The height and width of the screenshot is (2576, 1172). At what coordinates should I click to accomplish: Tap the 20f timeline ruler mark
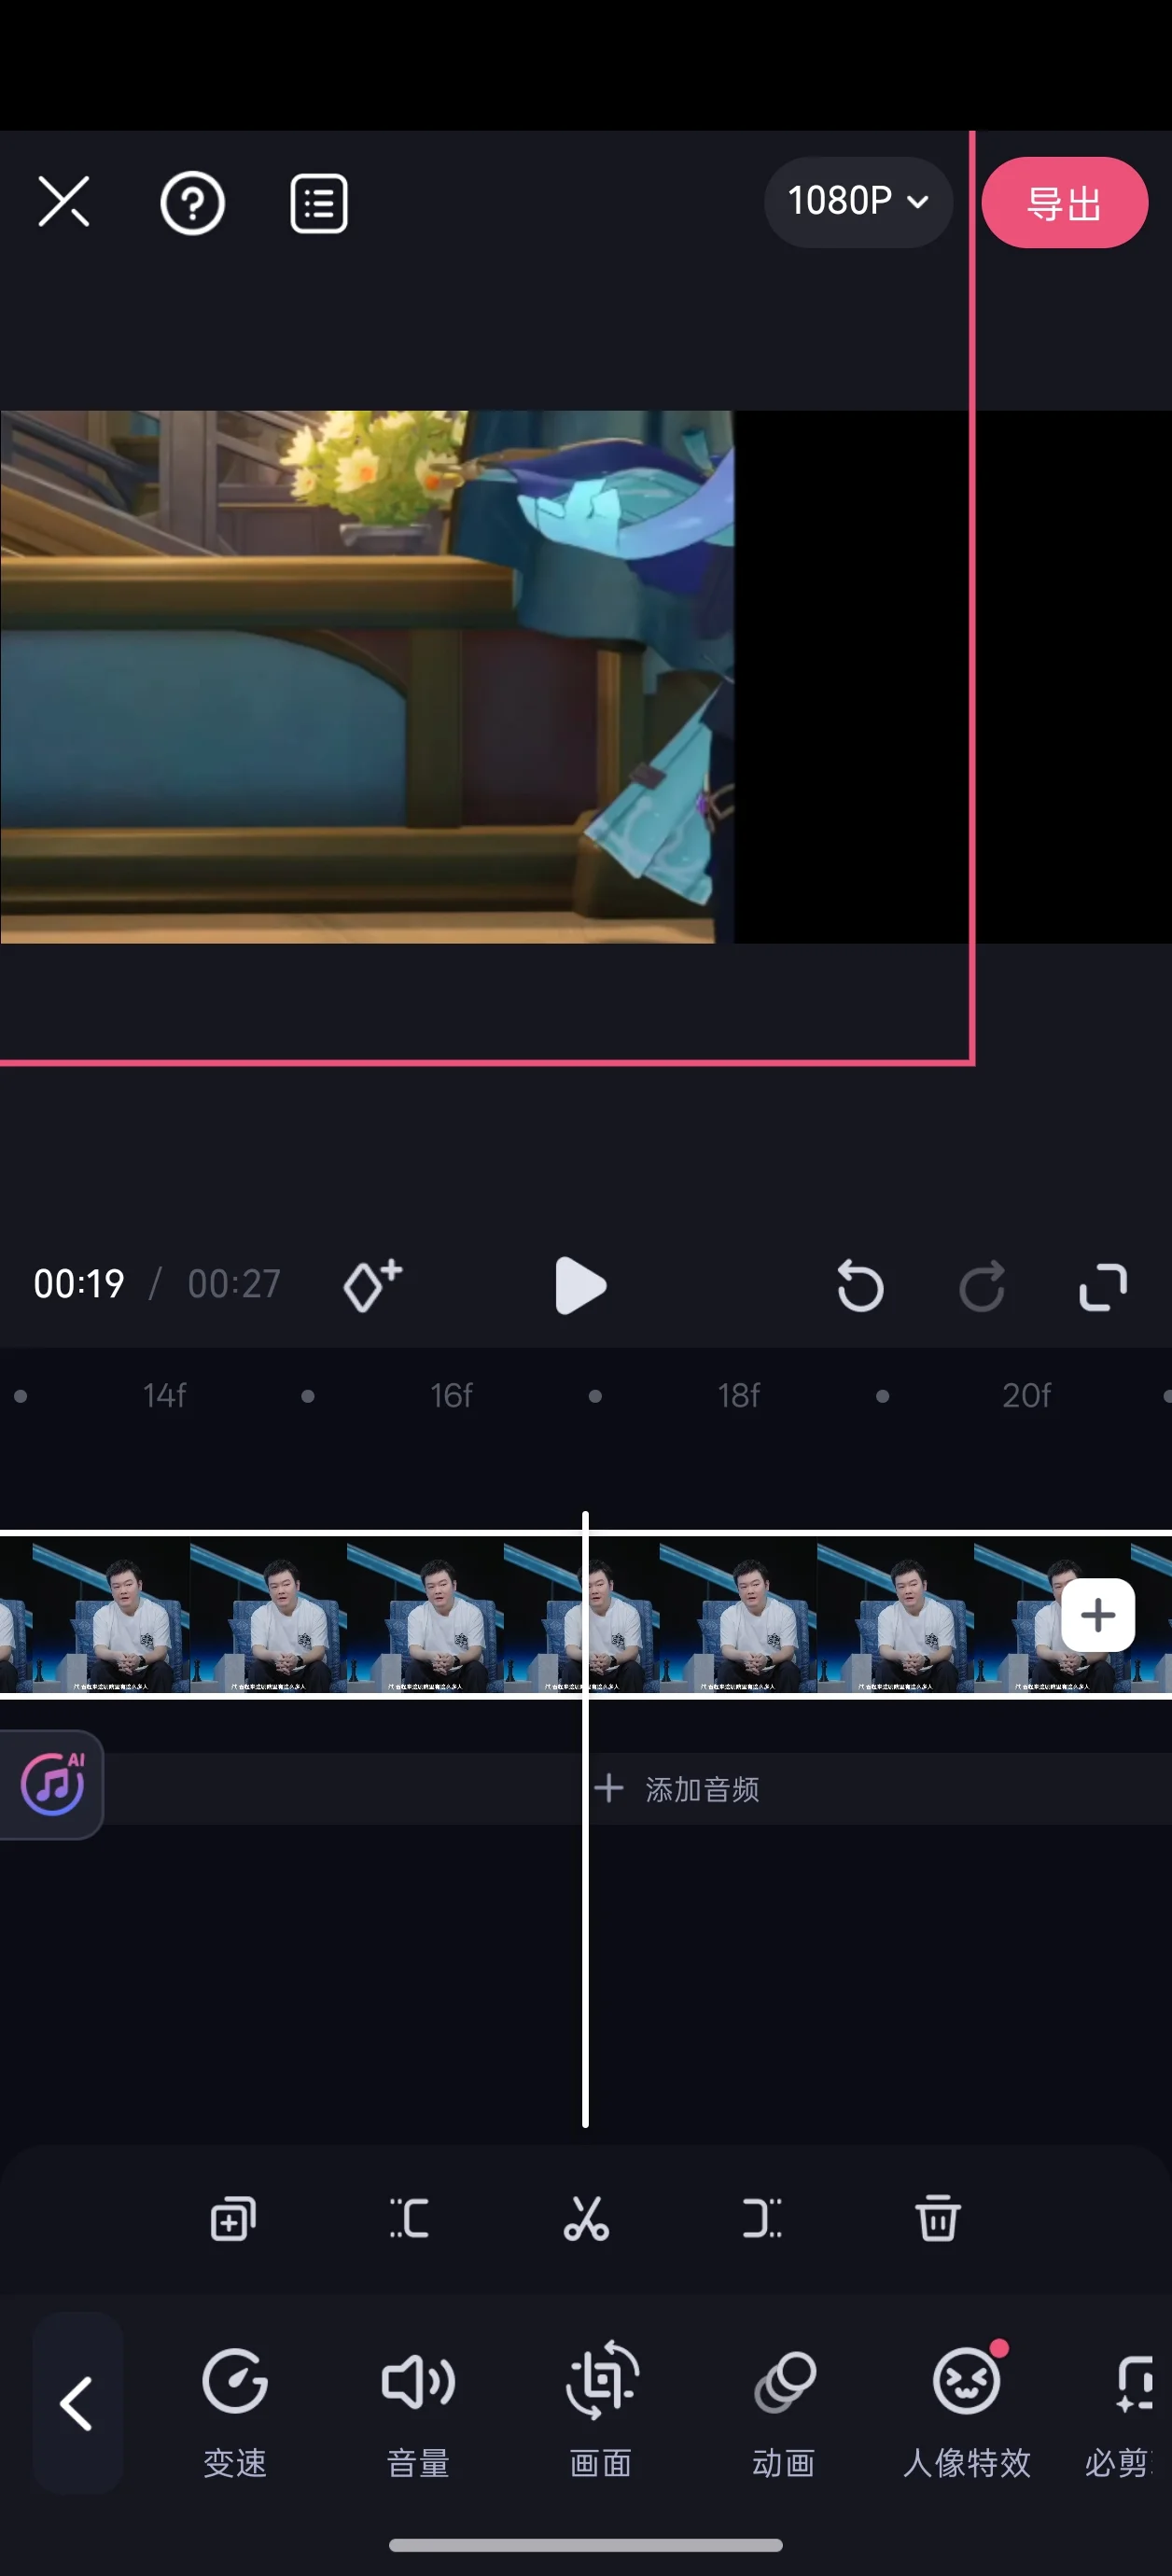coord(1026,1395)
